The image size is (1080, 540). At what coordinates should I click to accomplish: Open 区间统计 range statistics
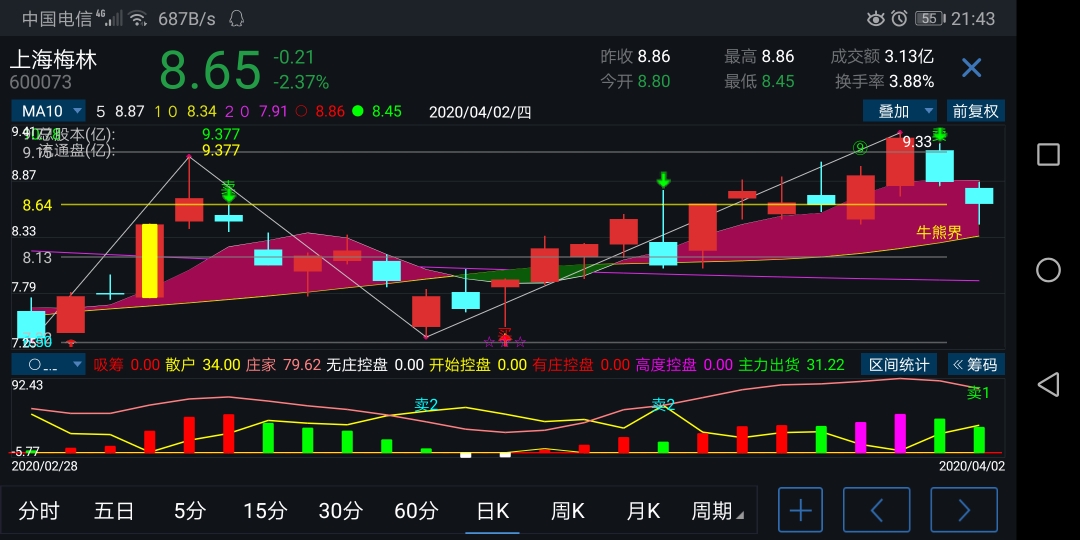point(898,364)
